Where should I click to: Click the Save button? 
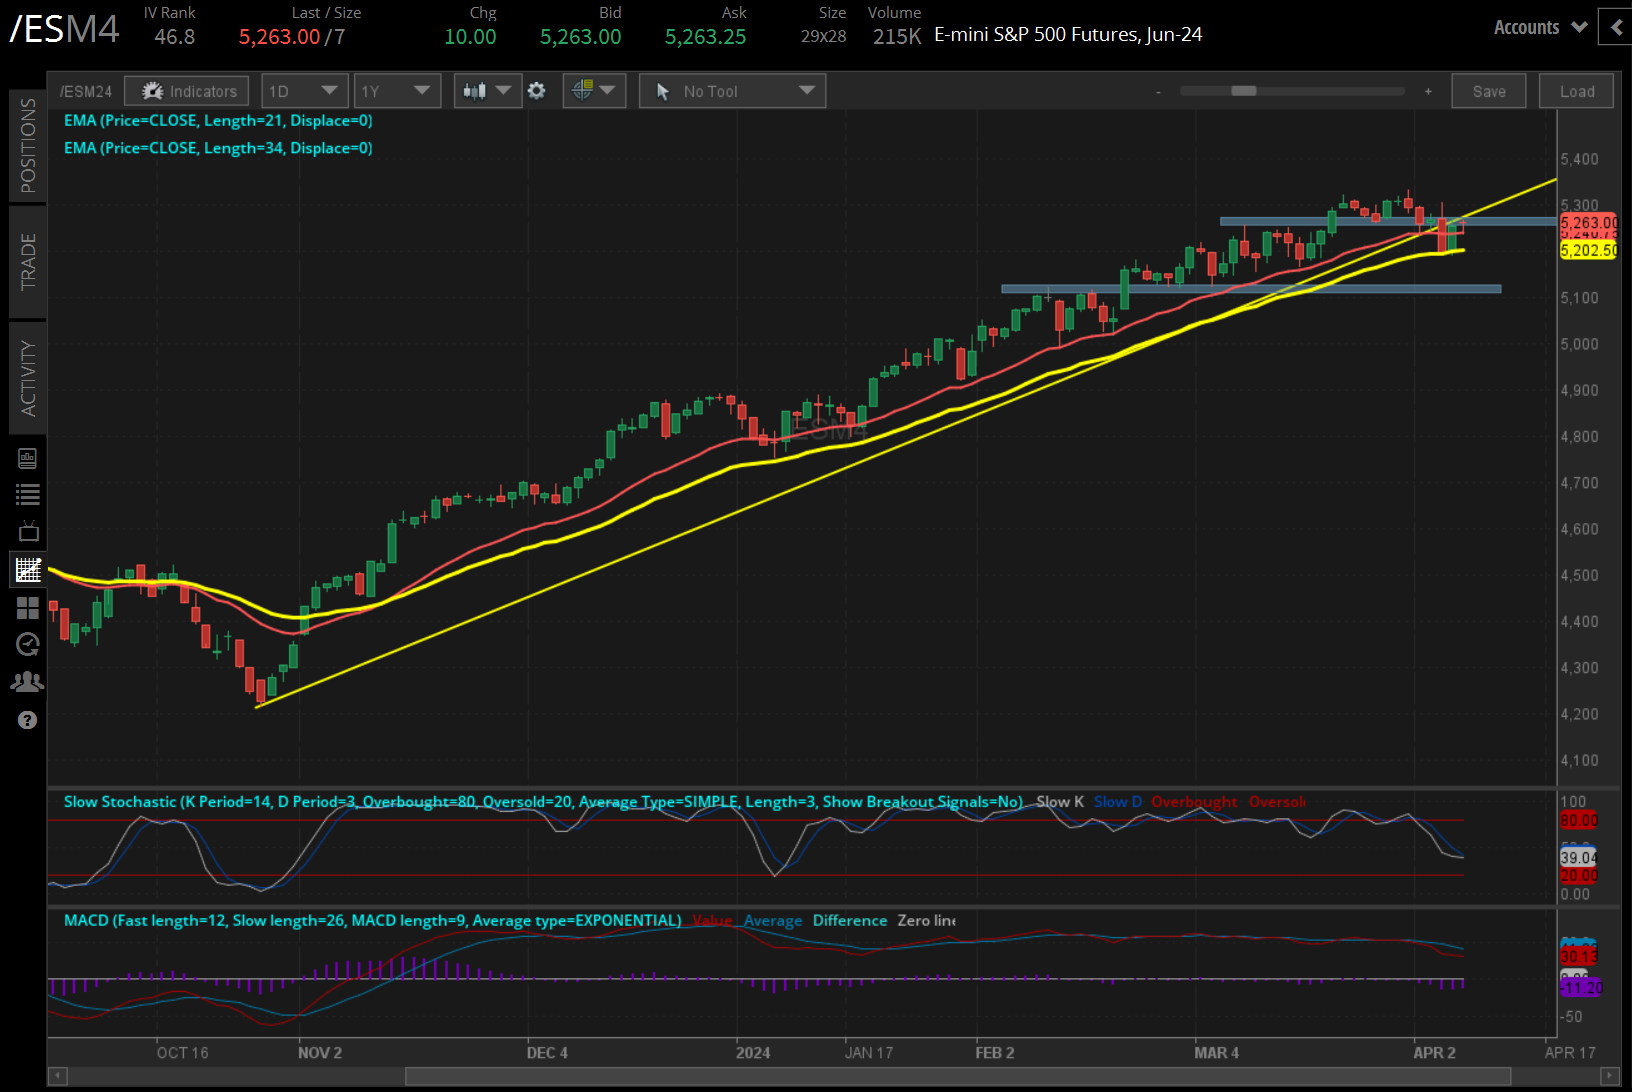[1488, 91]
